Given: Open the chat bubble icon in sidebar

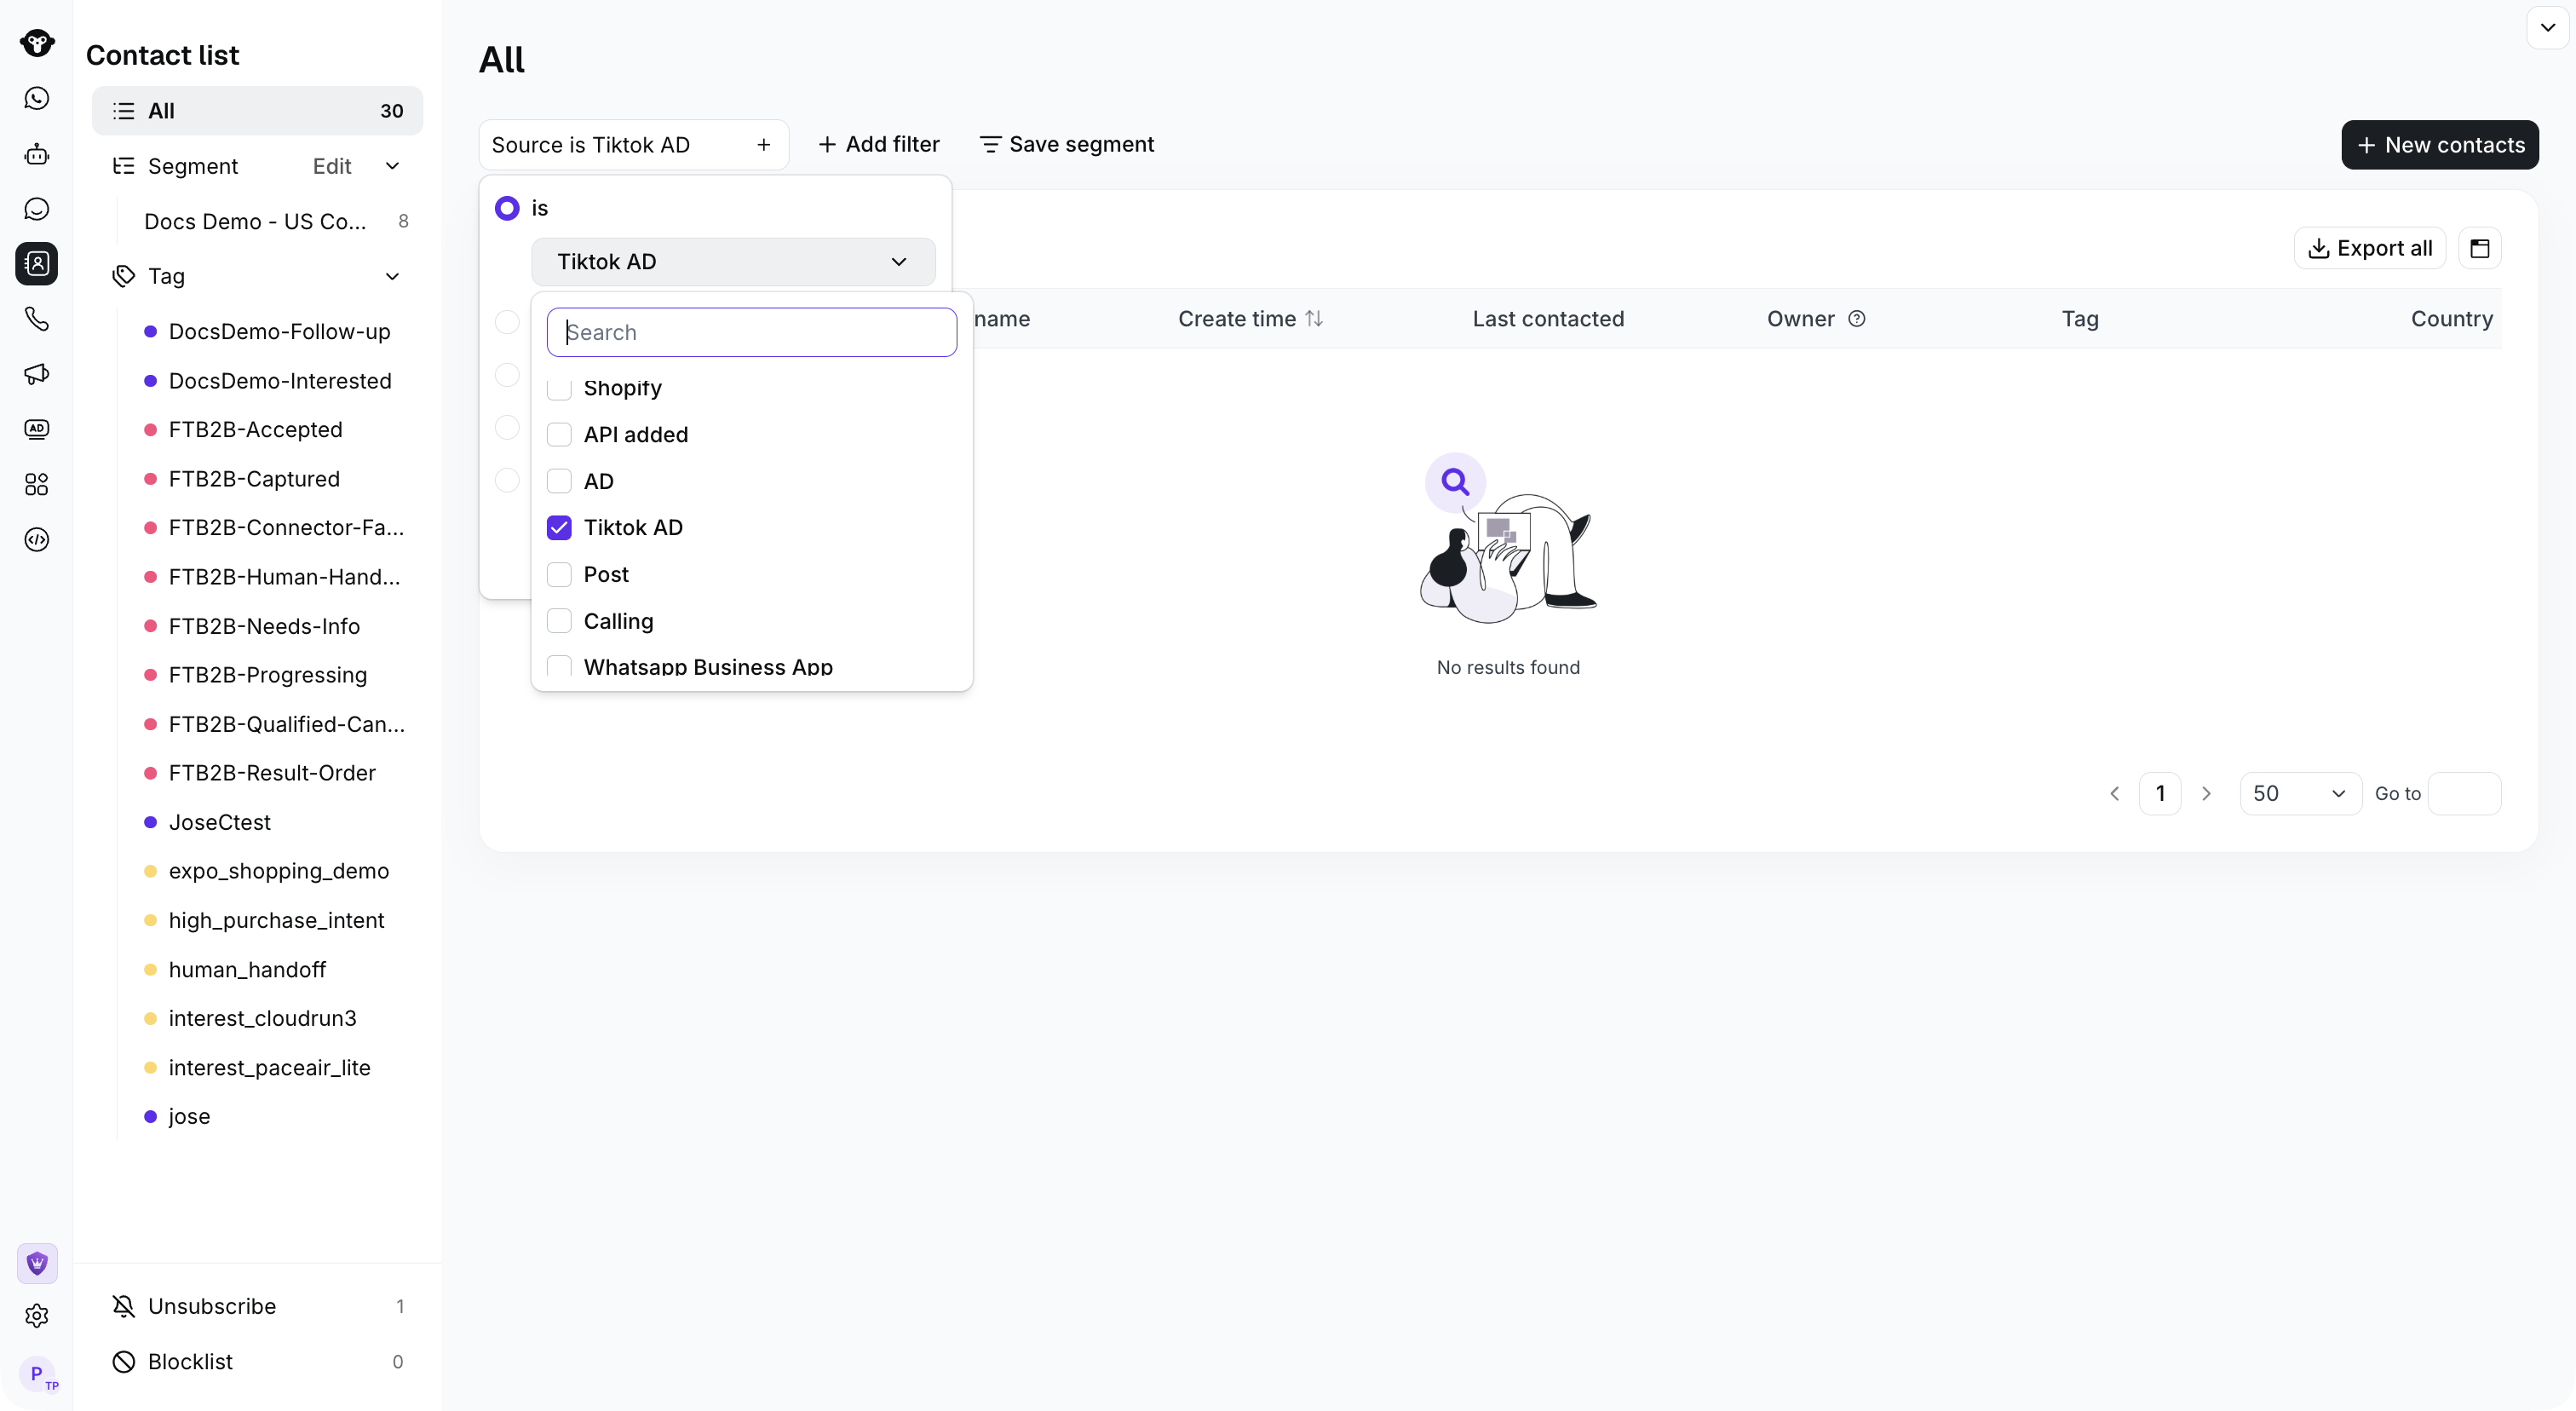Looking at the screenshot, I should point(37,209).
